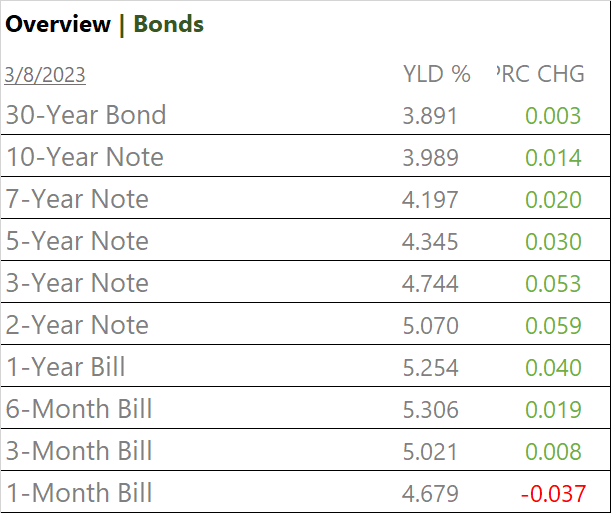Open the Overview heading link
The height and width of the screenshot is (513, 611).
[x=58, y=24]
